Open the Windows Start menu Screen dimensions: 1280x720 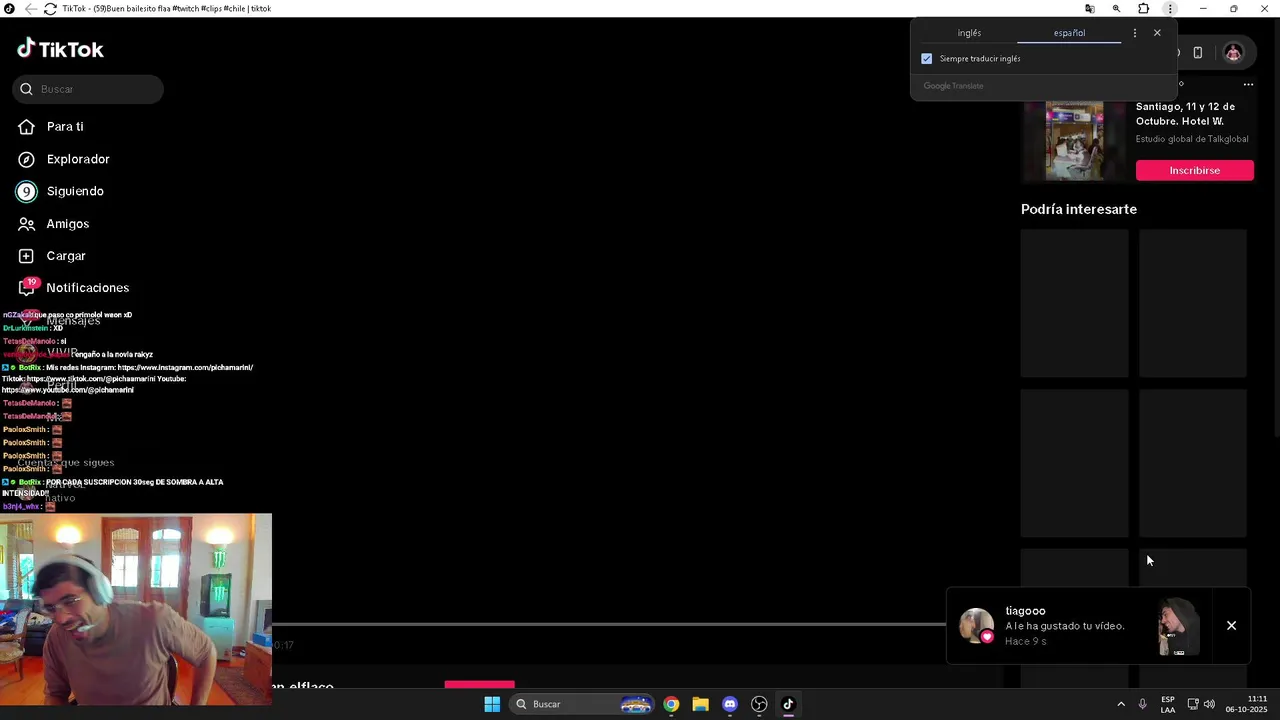click(x=492, y=704)
